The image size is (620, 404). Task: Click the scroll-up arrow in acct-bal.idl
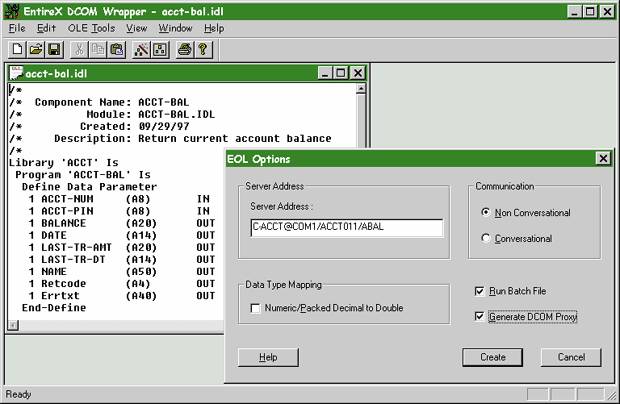[360, 89]
